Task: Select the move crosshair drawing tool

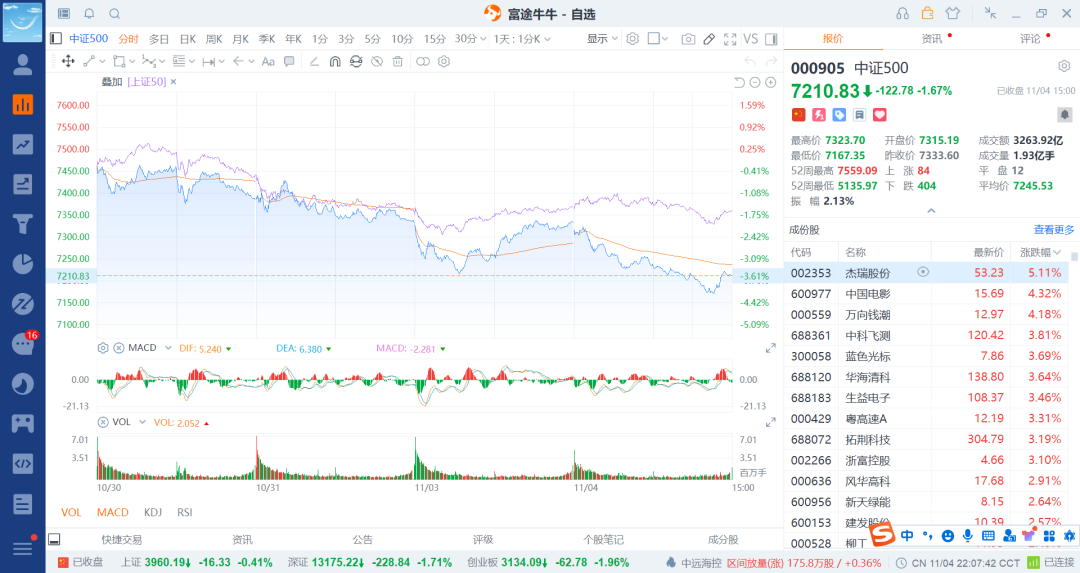Action: (68, 61)
